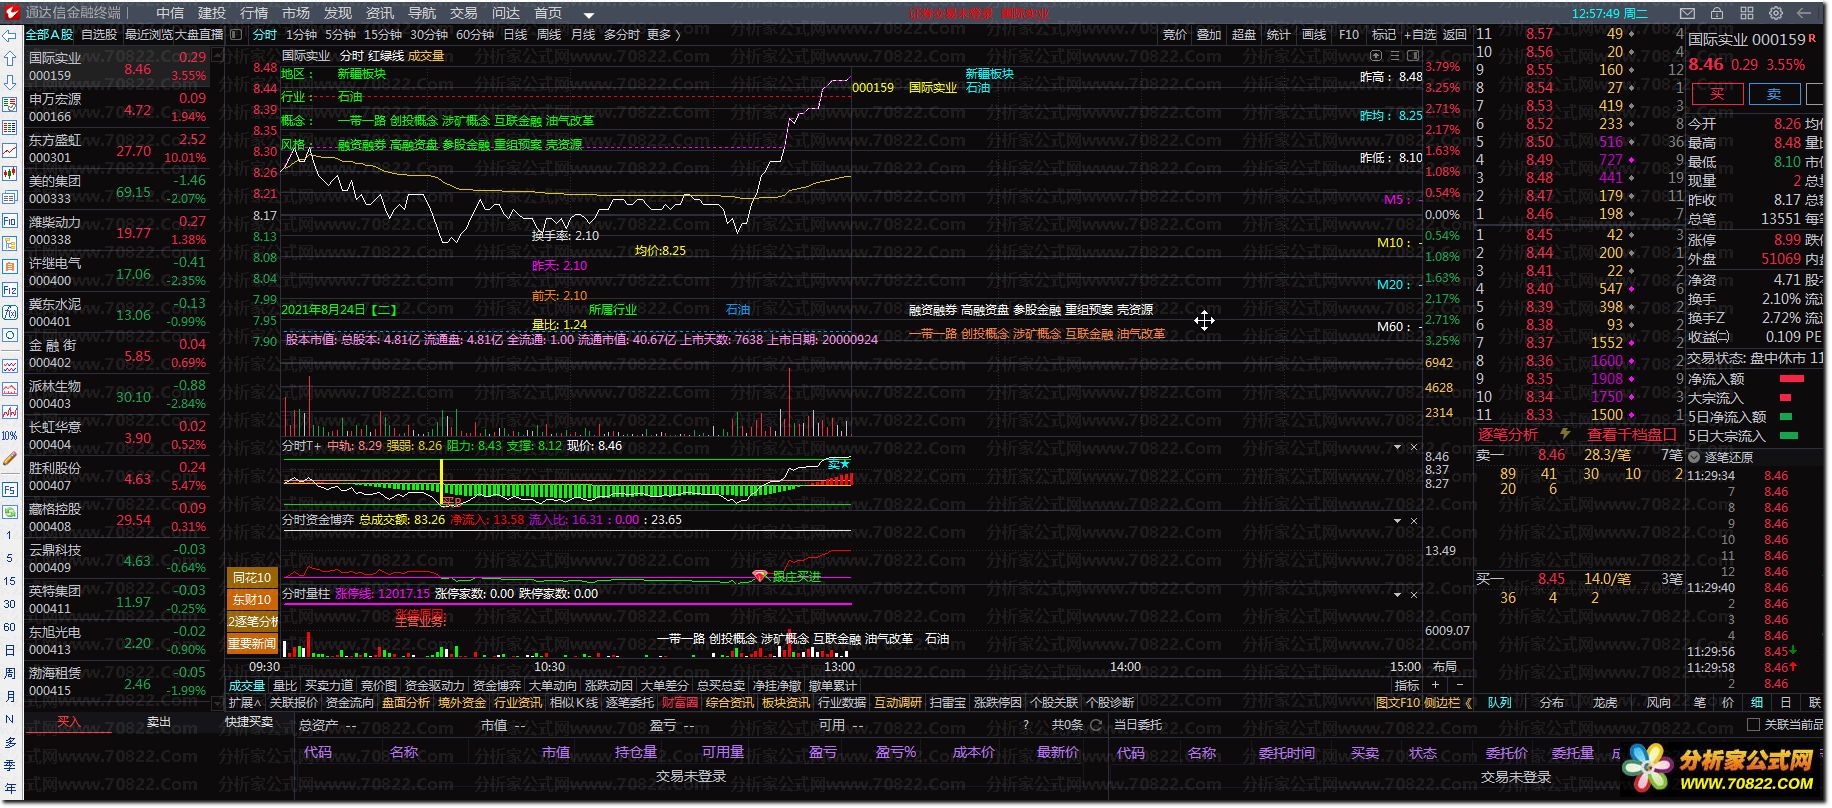Toggle the chart side panel icon above 昨高
This screenshot has width=1832, height=808.
pyautogui.click(x=1414, y=56)
